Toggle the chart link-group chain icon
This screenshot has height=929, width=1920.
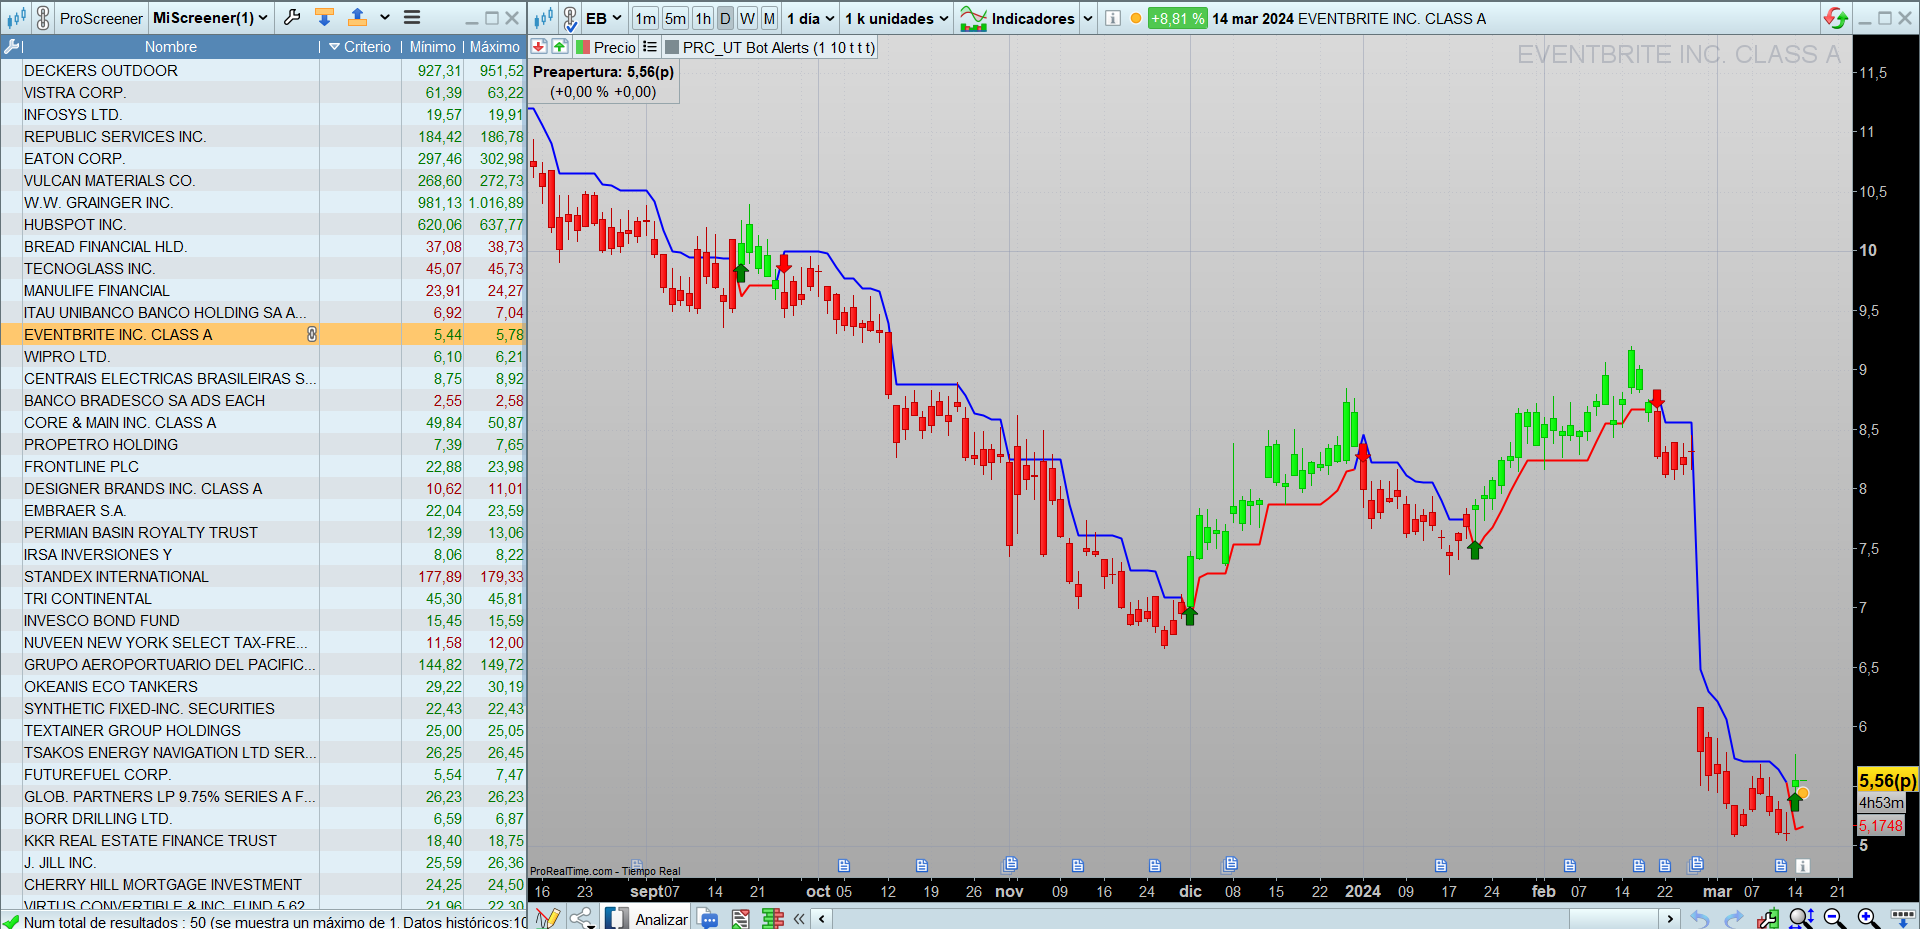coord(569,18)
